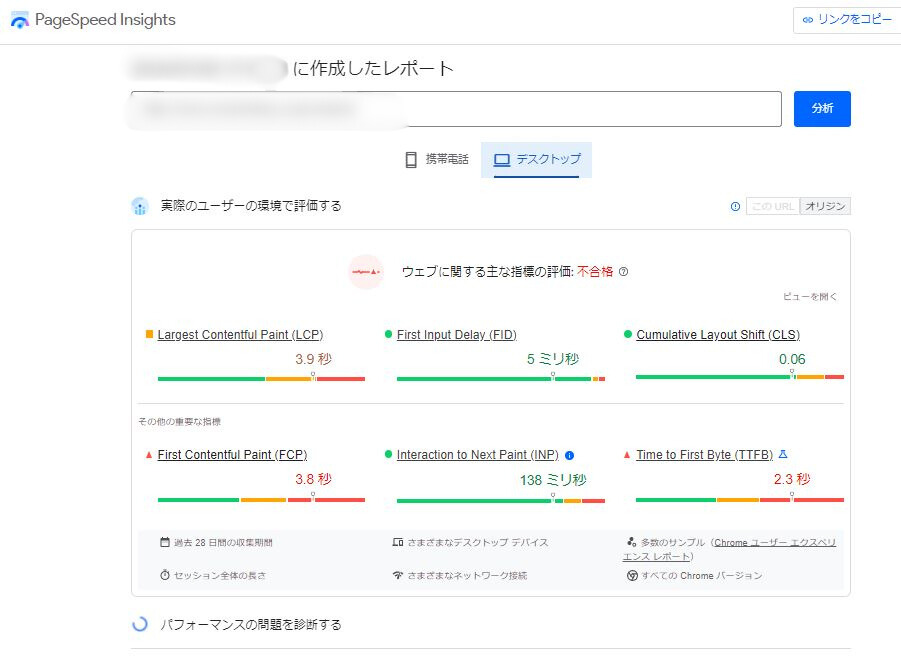The height and width of the screenshot is (660, 901).
Task: Click samples icon by 多数のサンプル
Action: [x=631, y=542]
